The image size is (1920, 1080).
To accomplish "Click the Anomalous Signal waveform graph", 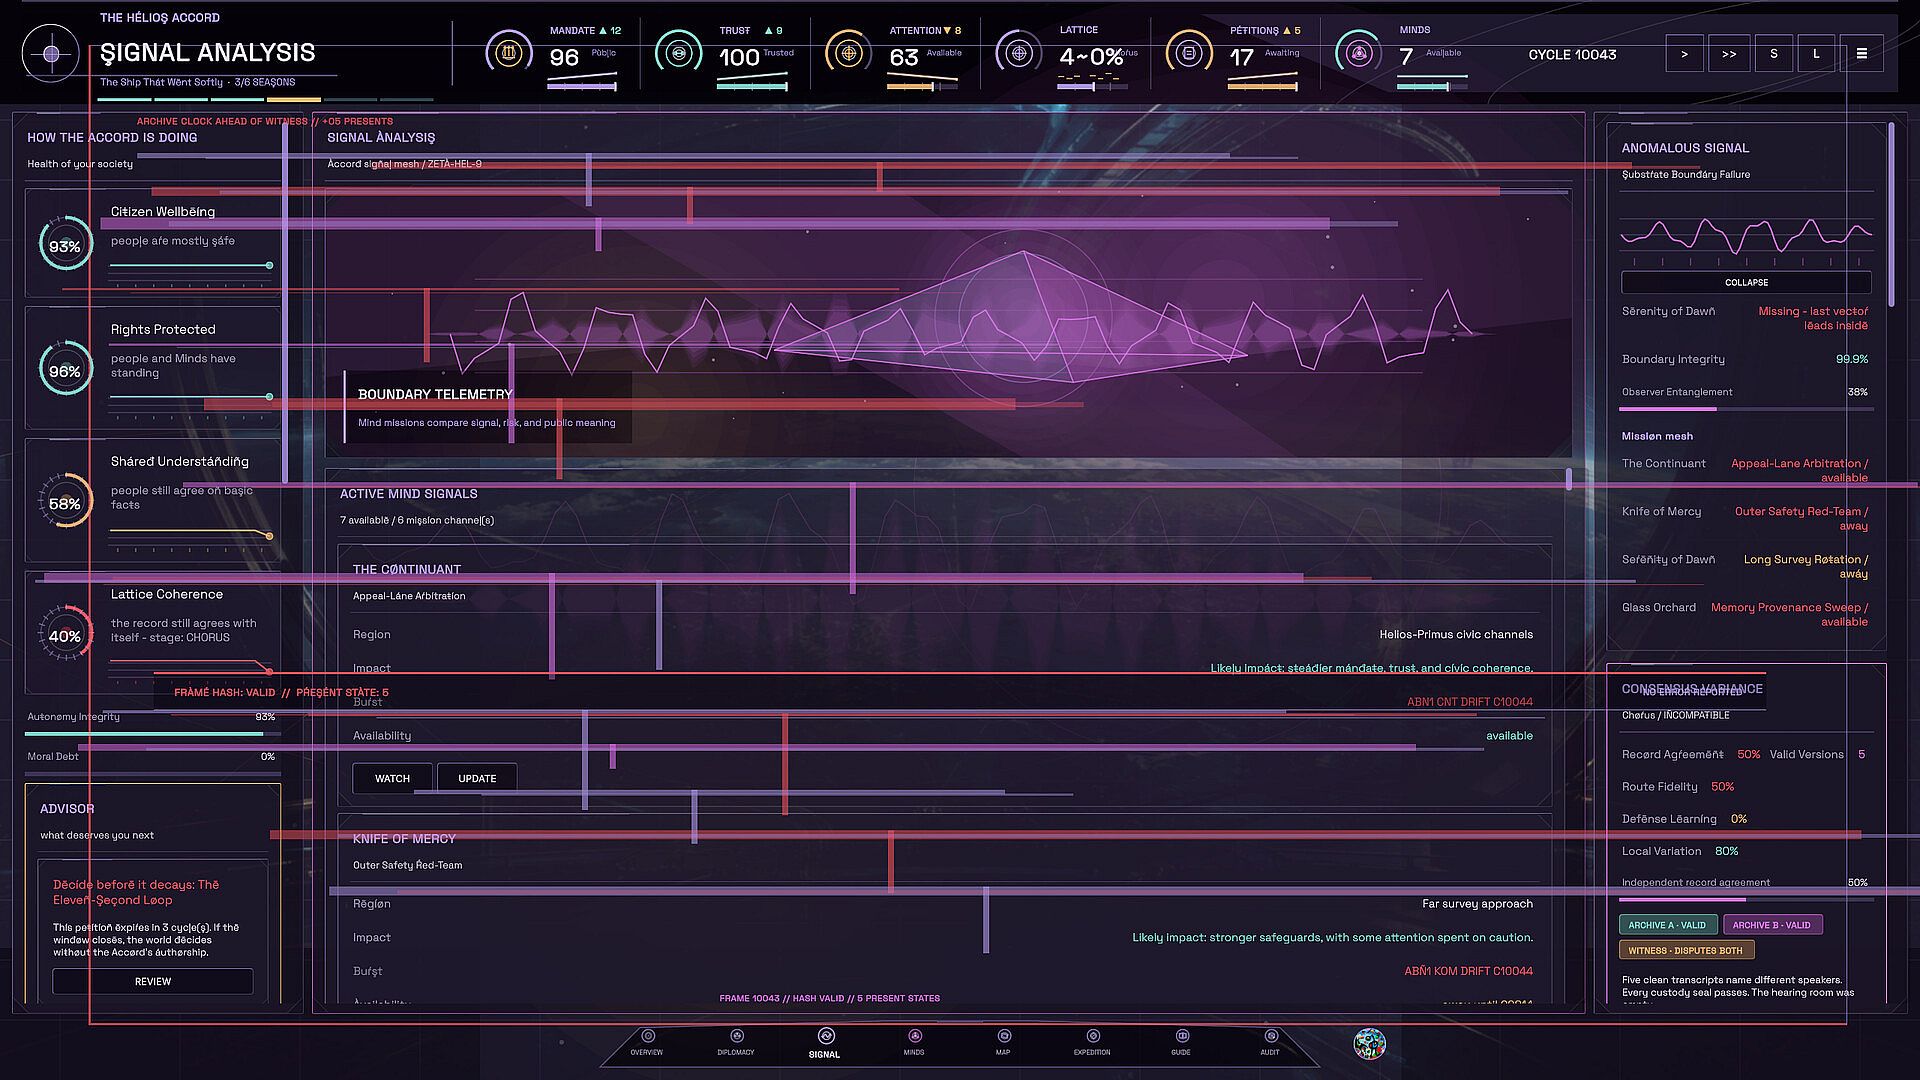I will tap(1746, 238).
